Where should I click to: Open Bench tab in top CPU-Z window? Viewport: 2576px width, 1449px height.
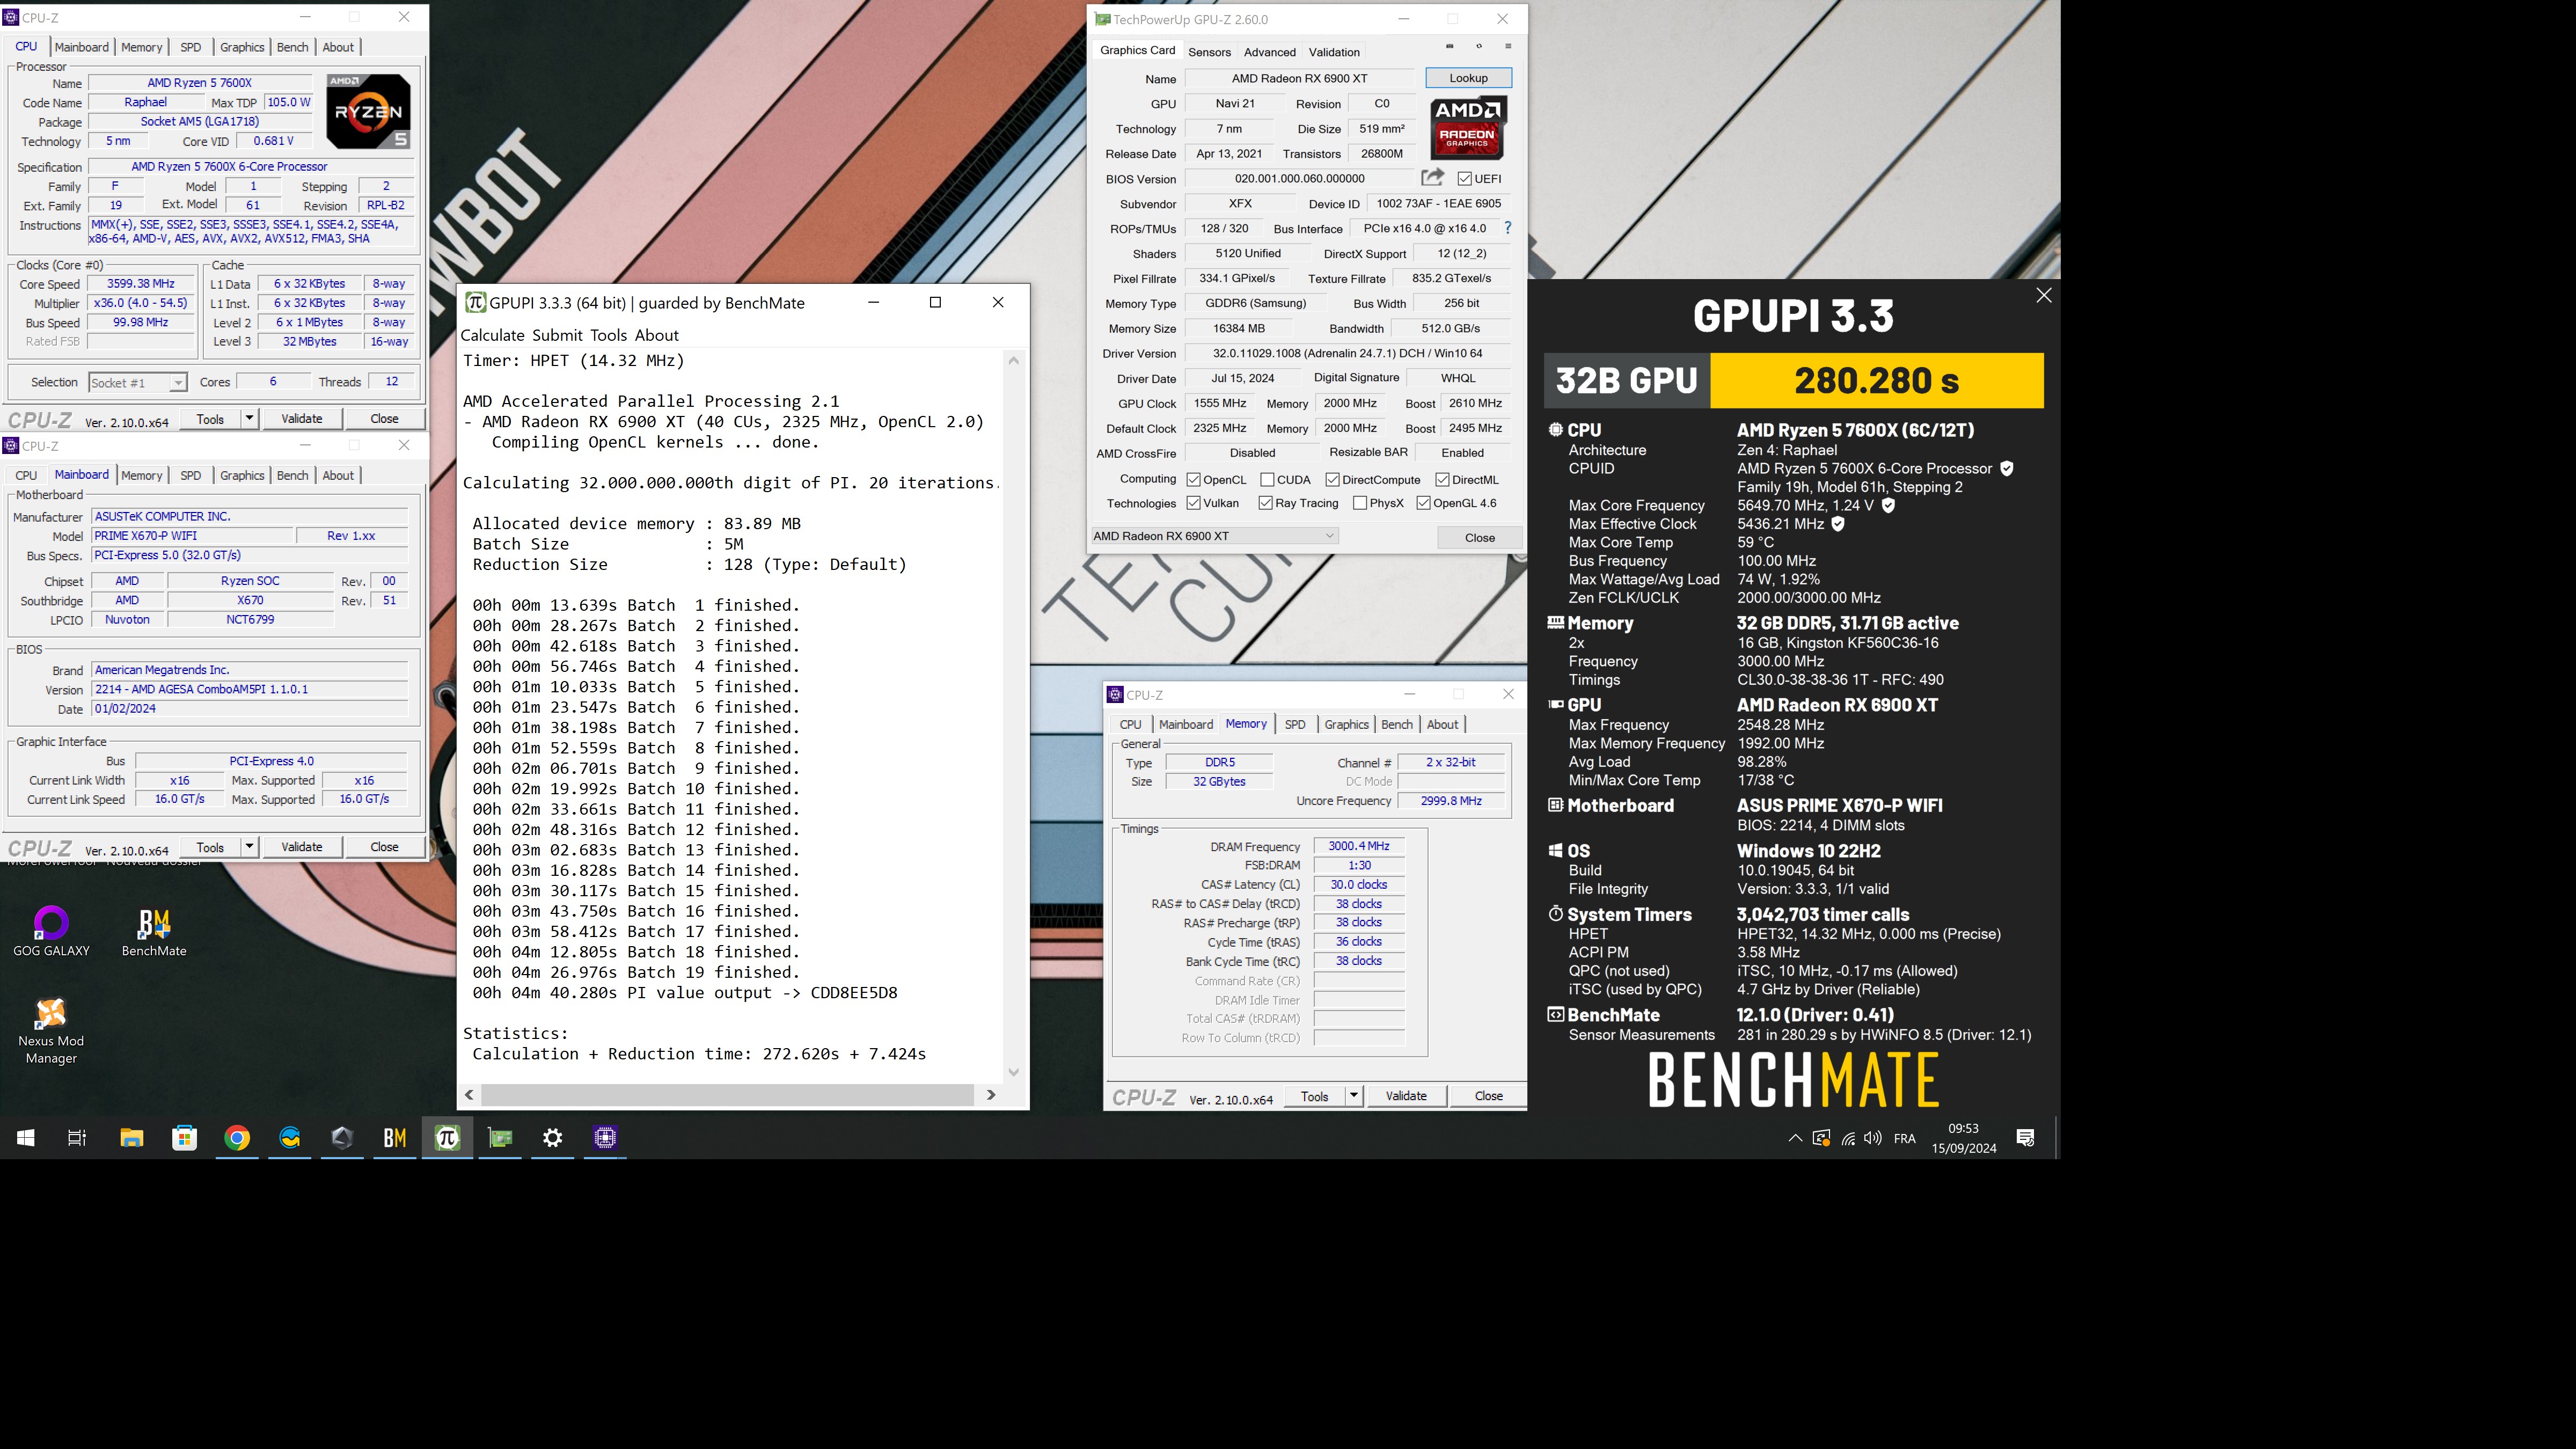click(x=292, y=47)
